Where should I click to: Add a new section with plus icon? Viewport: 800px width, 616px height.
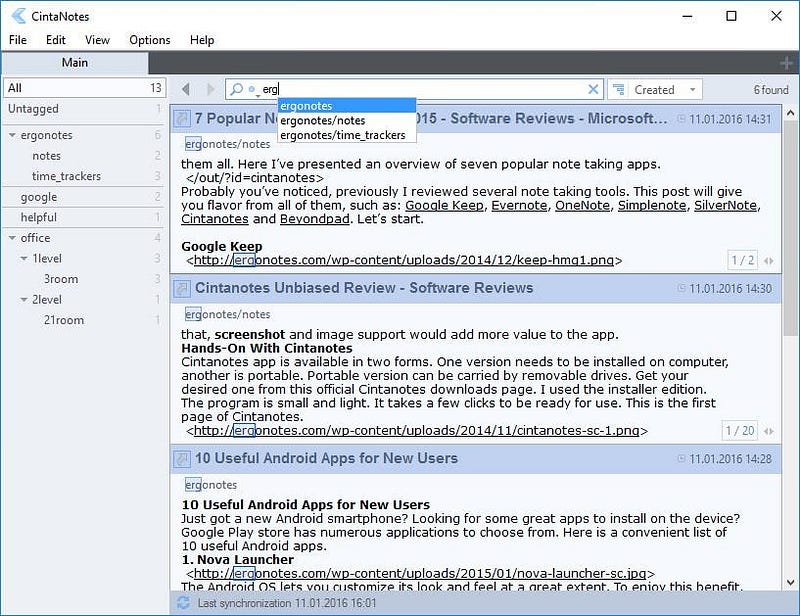point(786,63)
